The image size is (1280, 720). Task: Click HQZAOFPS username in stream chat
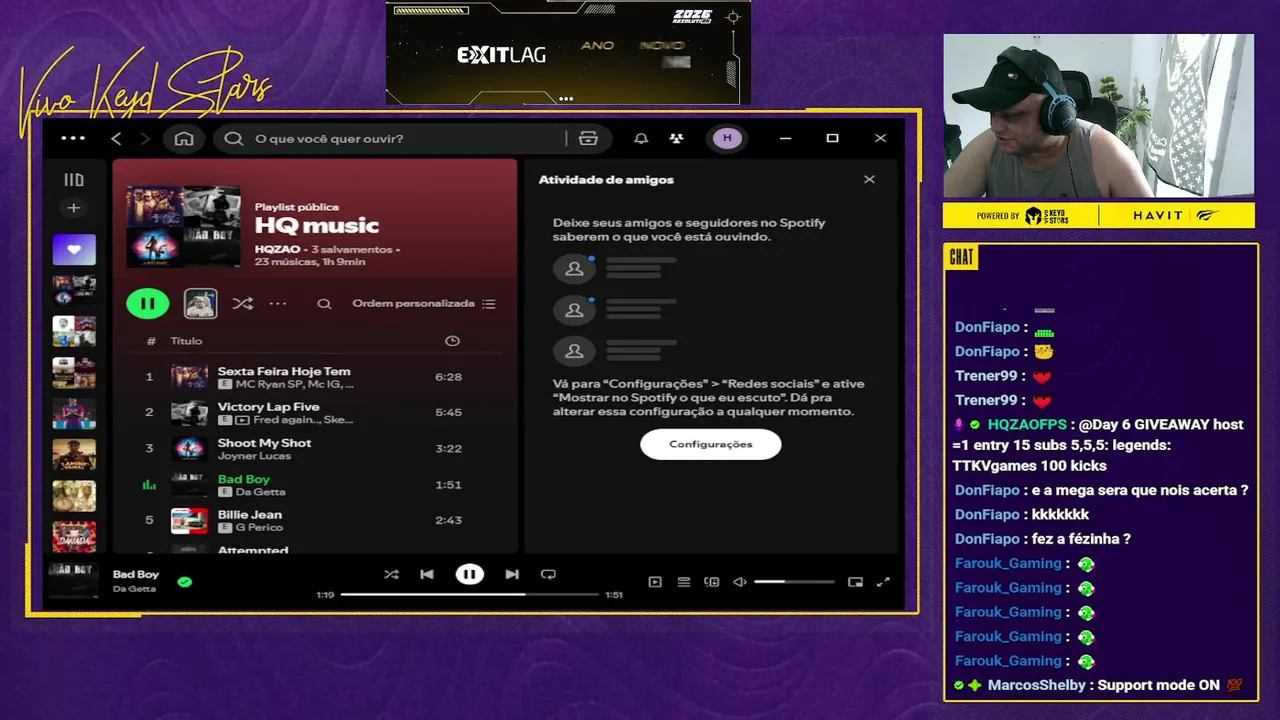coord(1027,424)
